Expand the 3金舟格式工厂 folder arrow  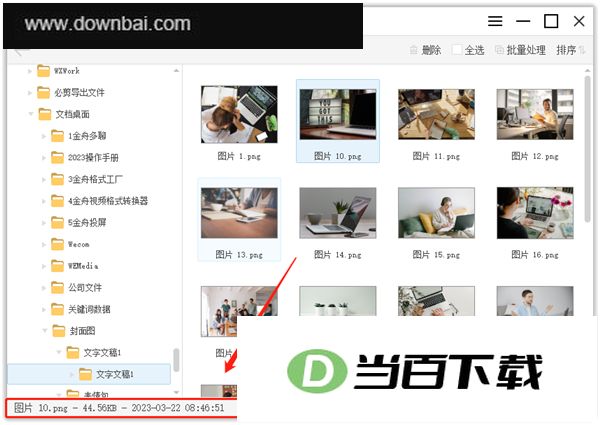point(44,179)
